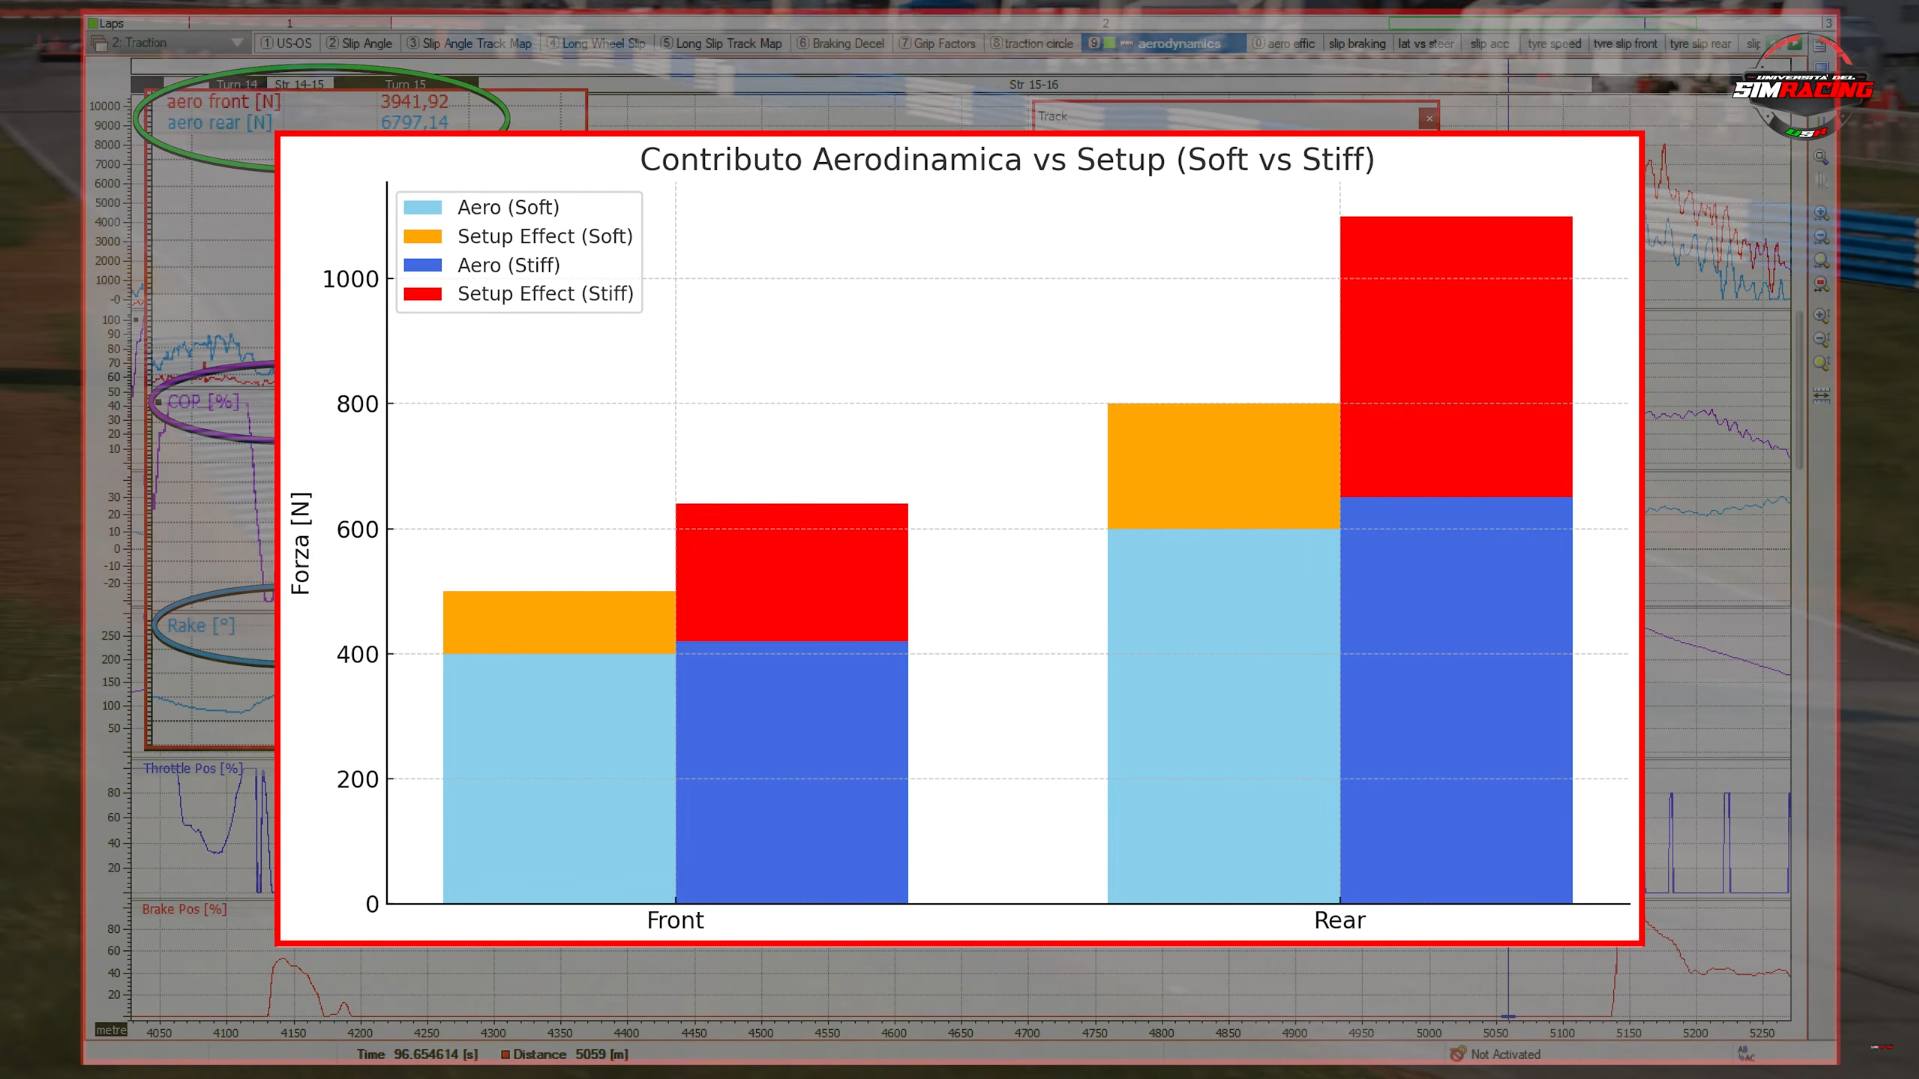Click the horizontal zoom in magnifier icon
This screenshot has height=1079, width=1919.
[1821, 214]
